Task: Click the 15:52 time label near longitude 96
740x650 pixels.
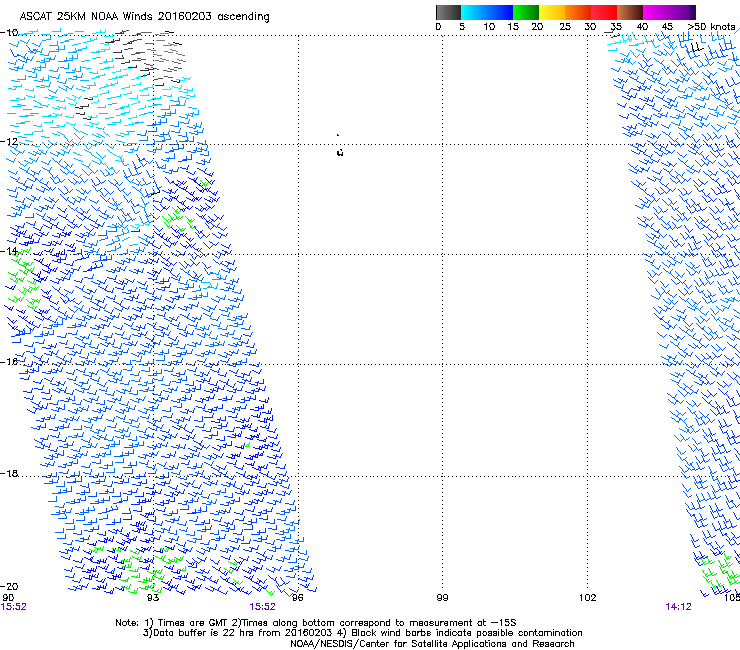Action: tap(262, 607)
